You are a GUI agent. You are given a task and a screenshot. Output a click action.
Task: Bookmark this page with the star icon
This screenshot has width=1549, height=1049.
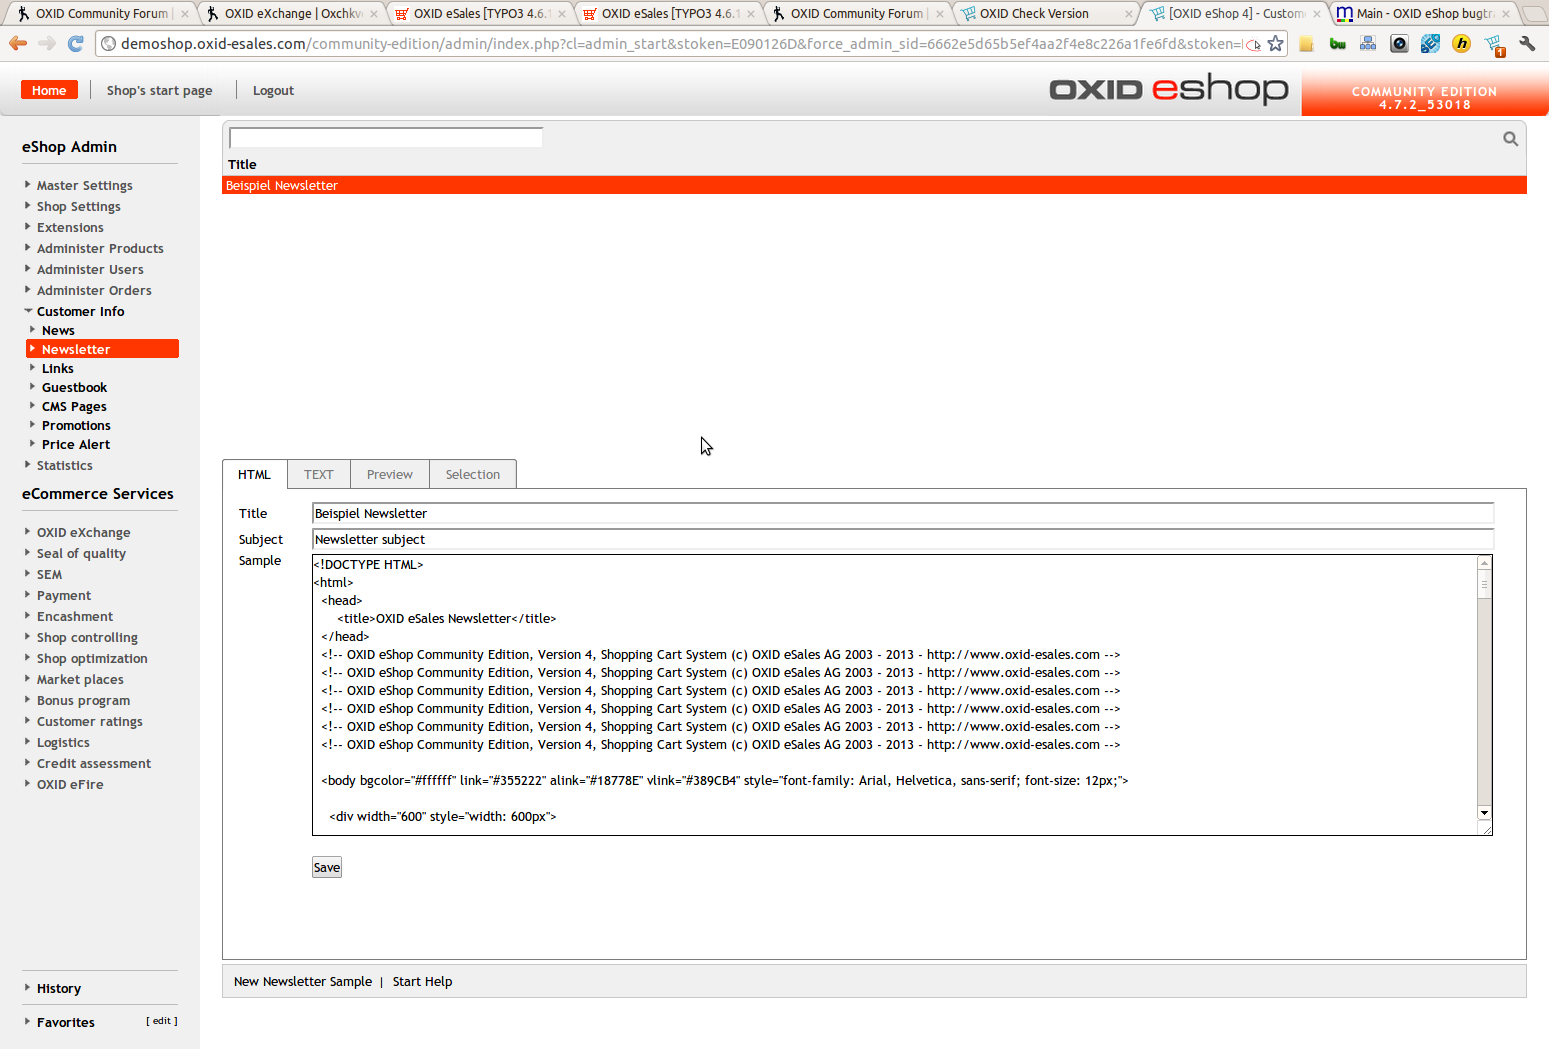(x=1275, y=44)
